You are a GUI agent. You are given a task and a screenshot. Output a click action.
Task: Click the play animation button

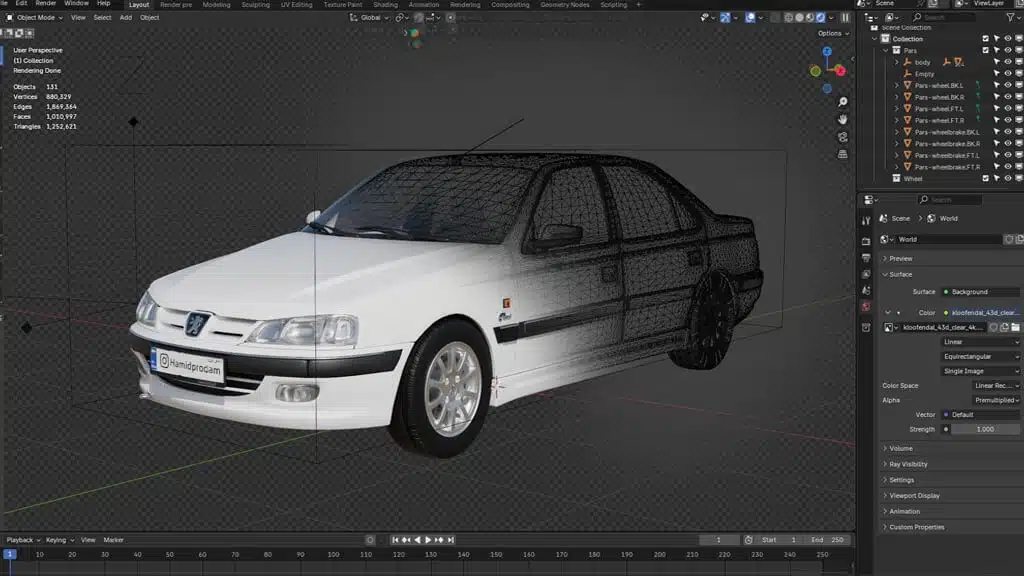coord(428,540)
